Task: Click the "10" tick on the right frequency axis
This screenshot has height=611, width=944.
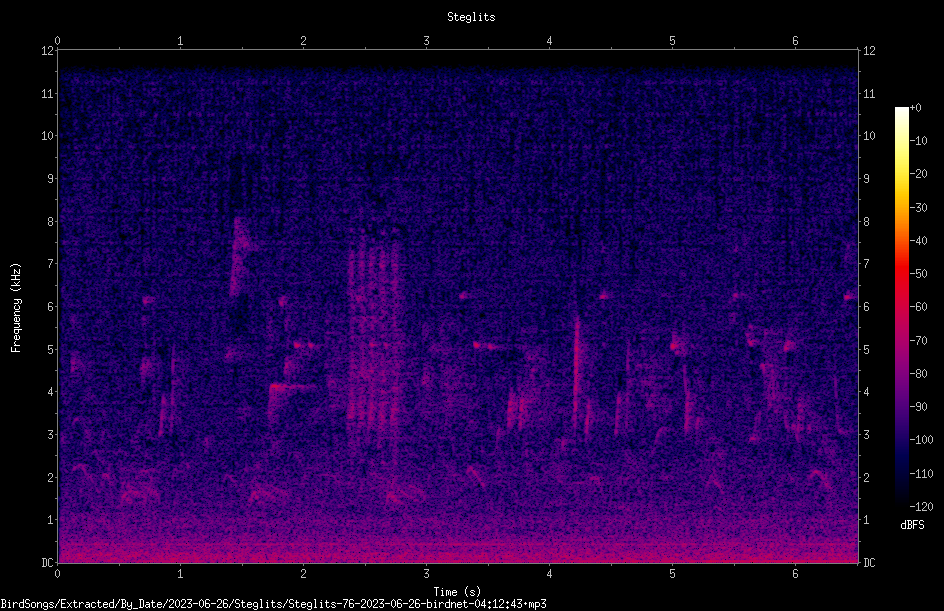Action: tap(869, 136)
